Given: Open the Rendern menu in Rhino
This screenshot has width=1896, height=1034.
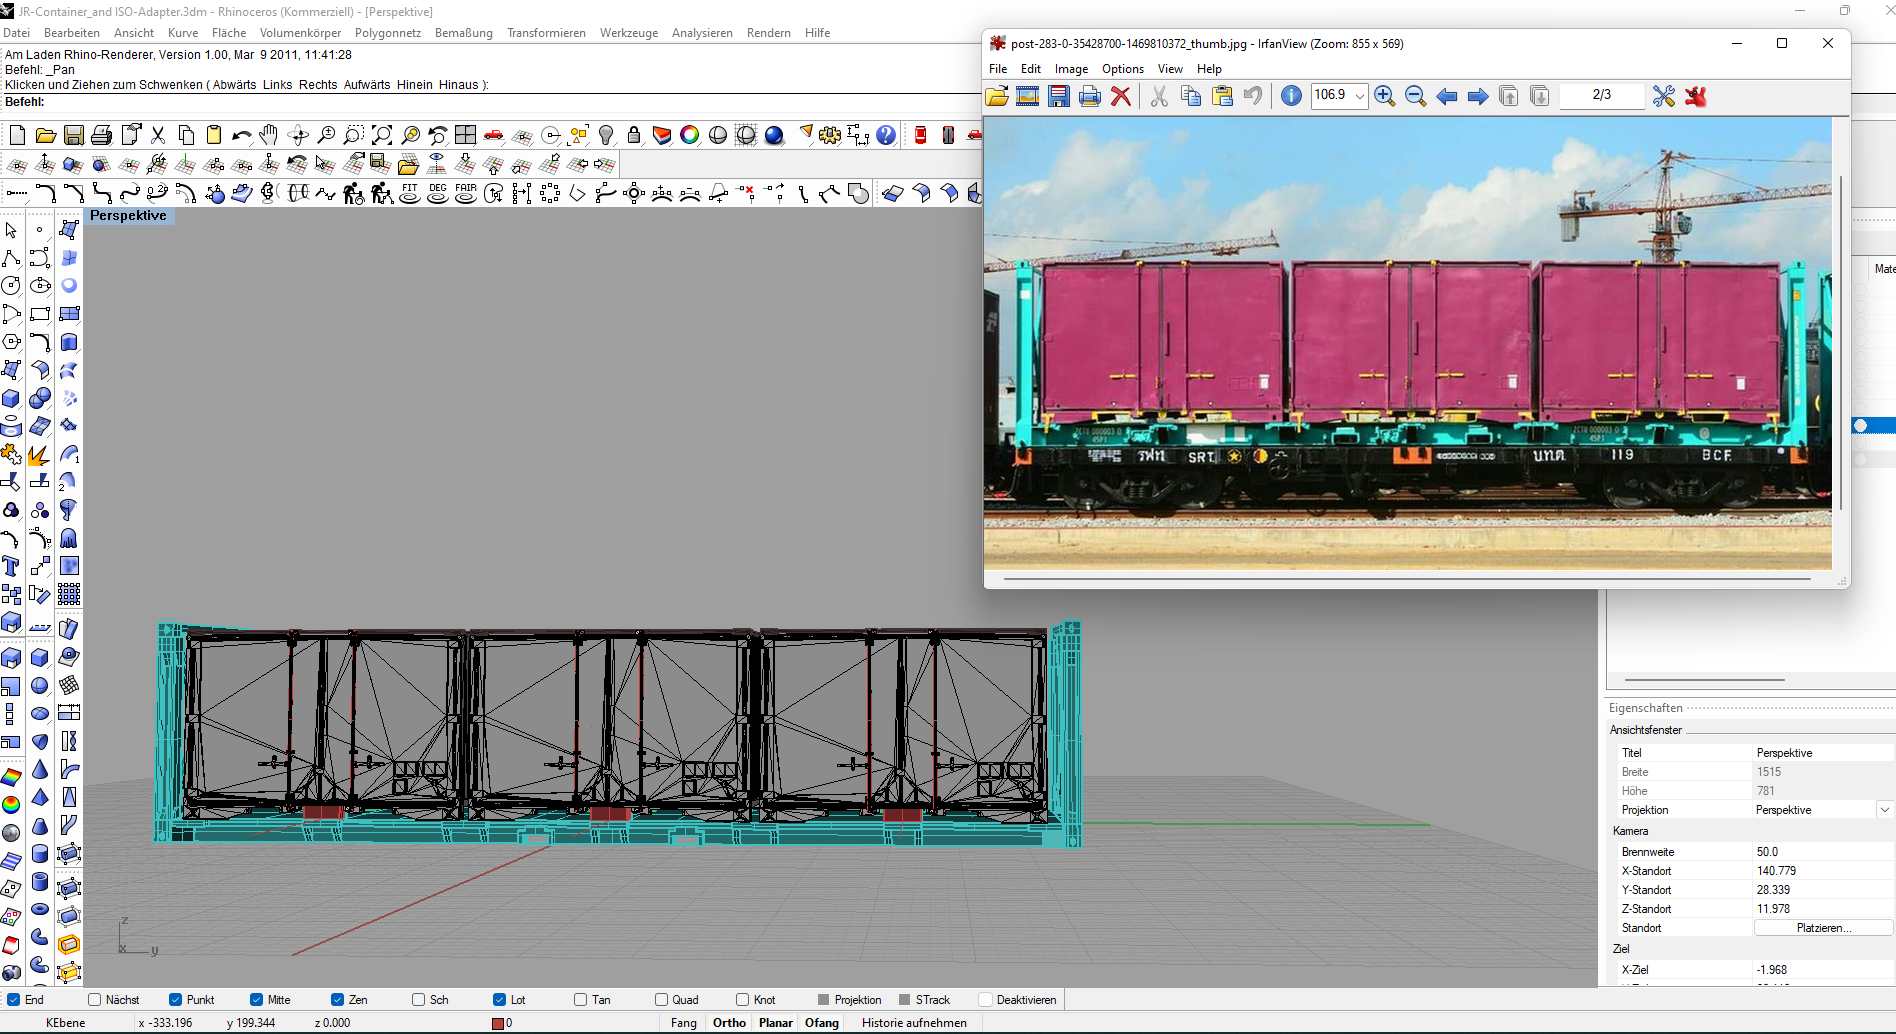Looking at the screenshot, I should tap(769, 33).
